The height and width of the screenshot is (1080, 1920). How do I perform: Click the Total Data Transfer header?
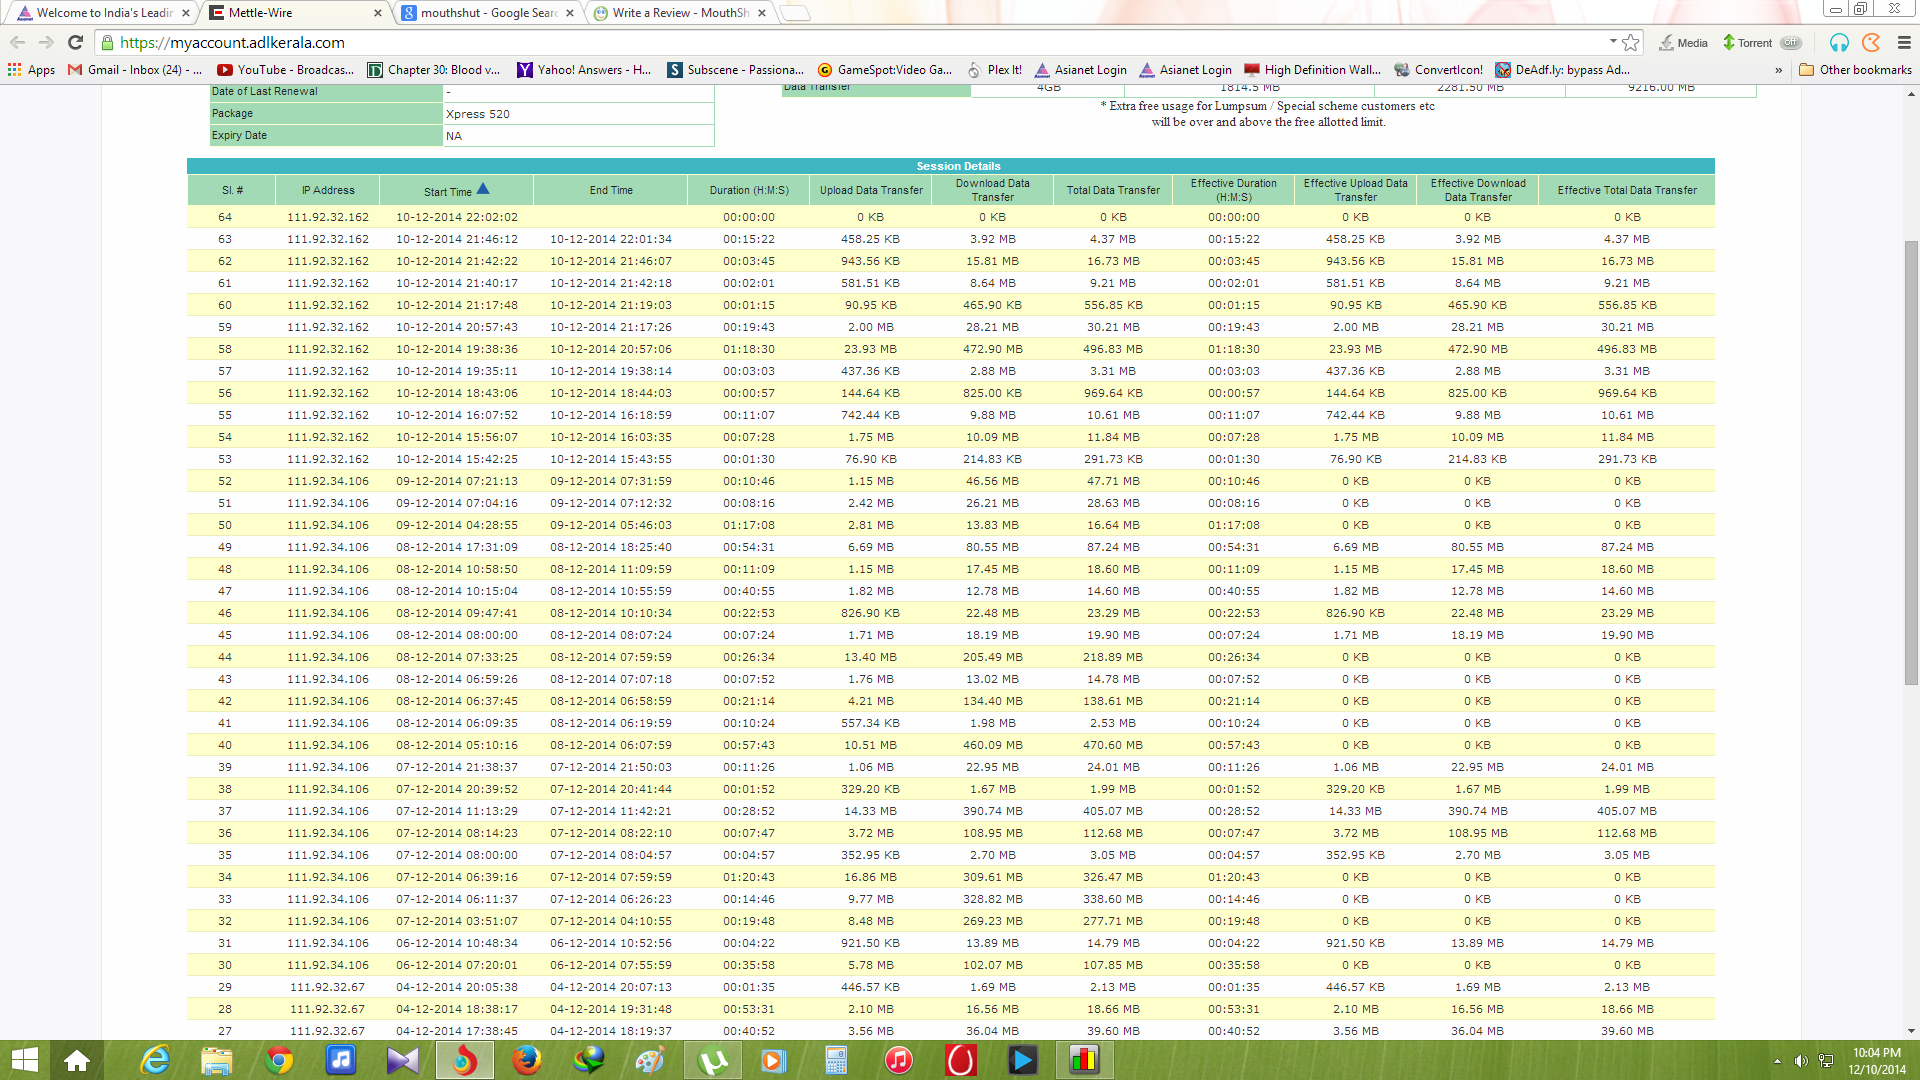(x=1113, y=190)
